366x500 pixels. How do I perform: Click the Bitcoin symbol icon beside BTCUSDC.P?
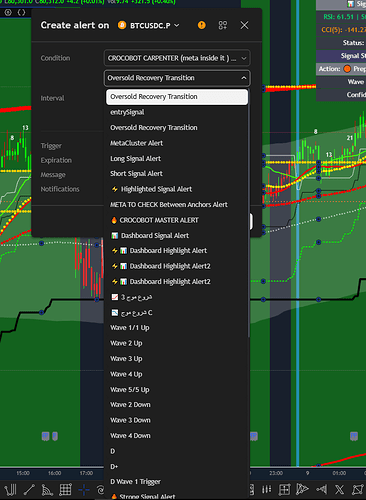(x=122, y=25)
